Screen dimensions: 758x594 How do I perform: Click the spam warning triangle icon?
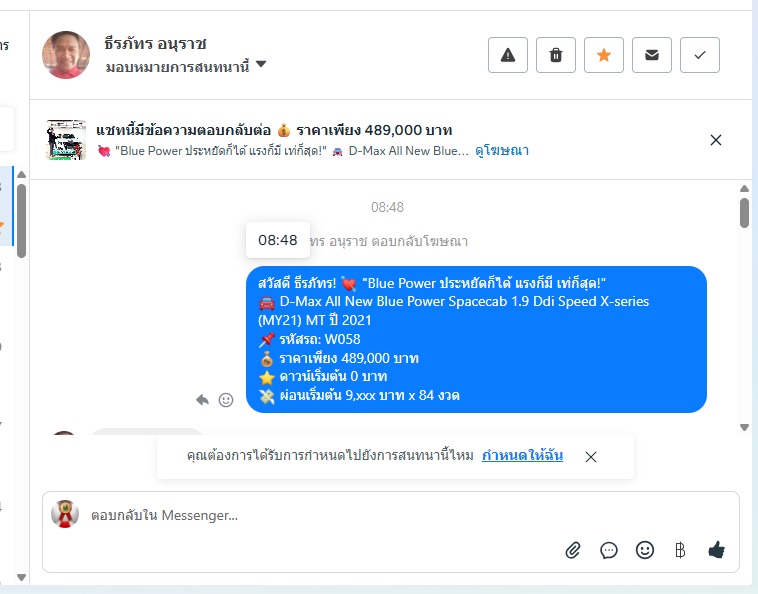(508, 55)
